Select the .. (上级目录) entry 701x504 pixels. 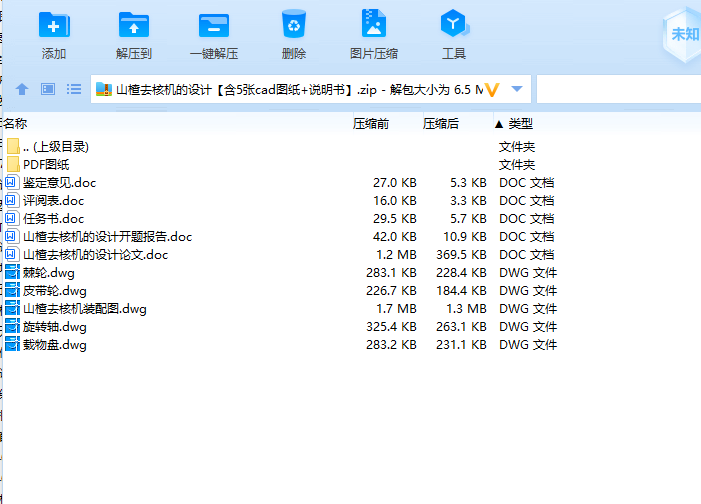[56, 146]
